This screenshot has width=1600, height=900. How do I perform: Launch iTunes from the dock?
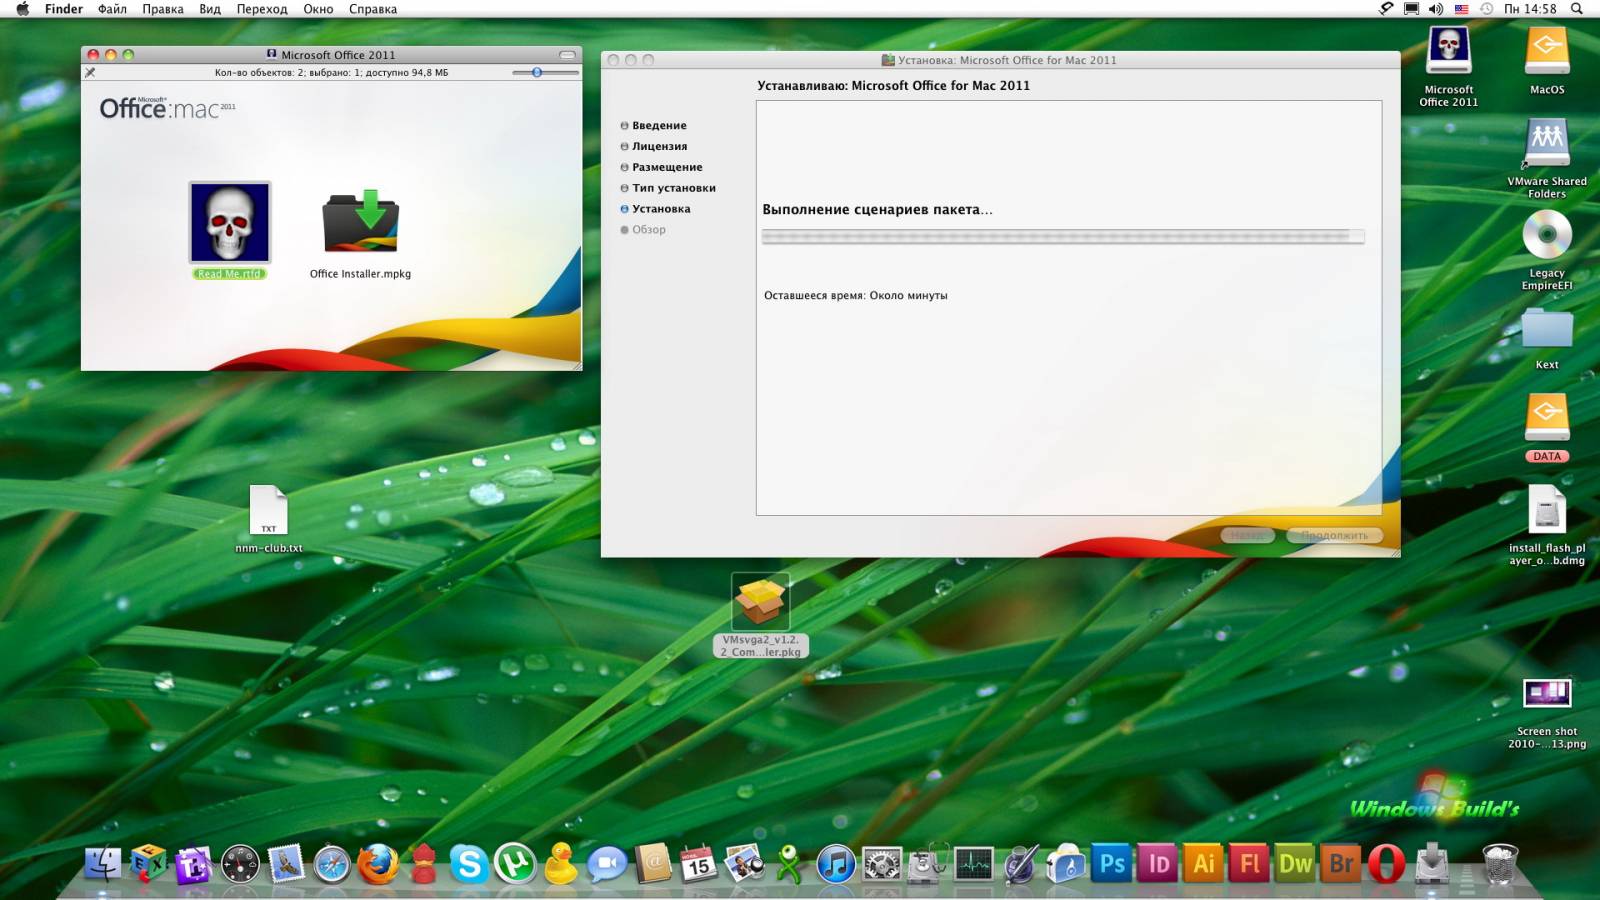click(x=835, y=864)
